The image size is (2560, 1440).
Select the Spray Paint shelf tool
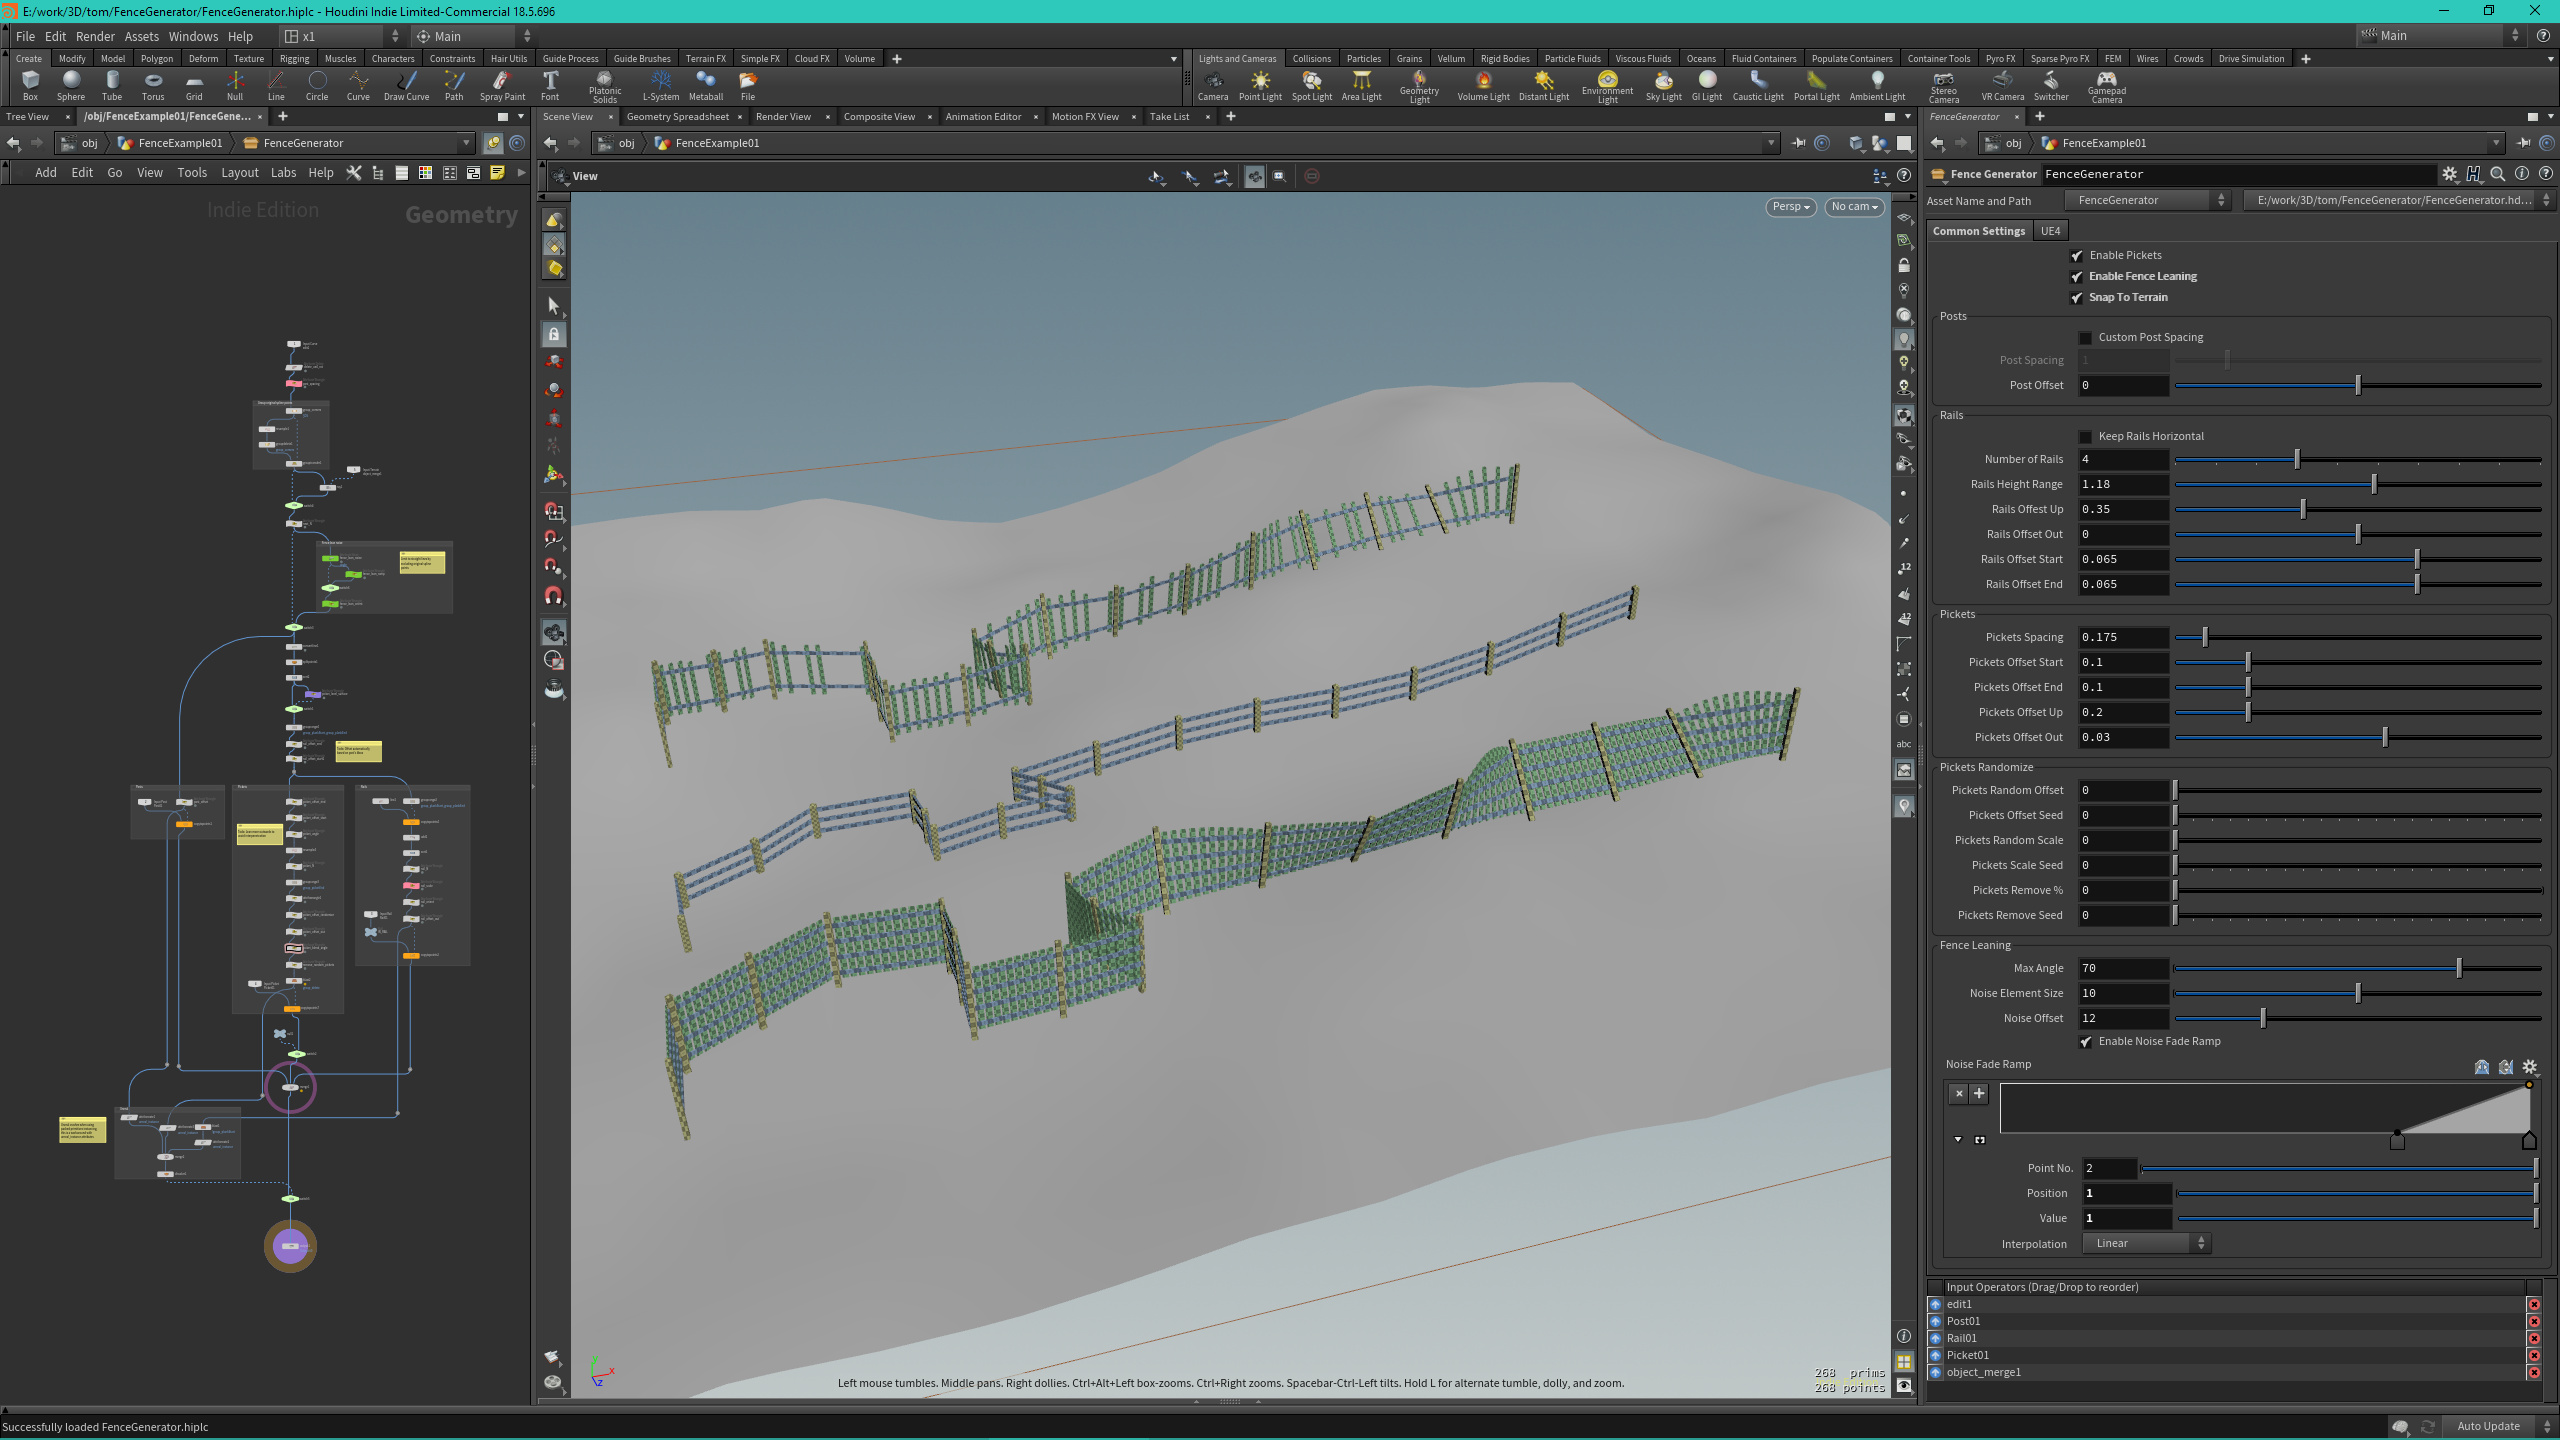coord(503,85)
